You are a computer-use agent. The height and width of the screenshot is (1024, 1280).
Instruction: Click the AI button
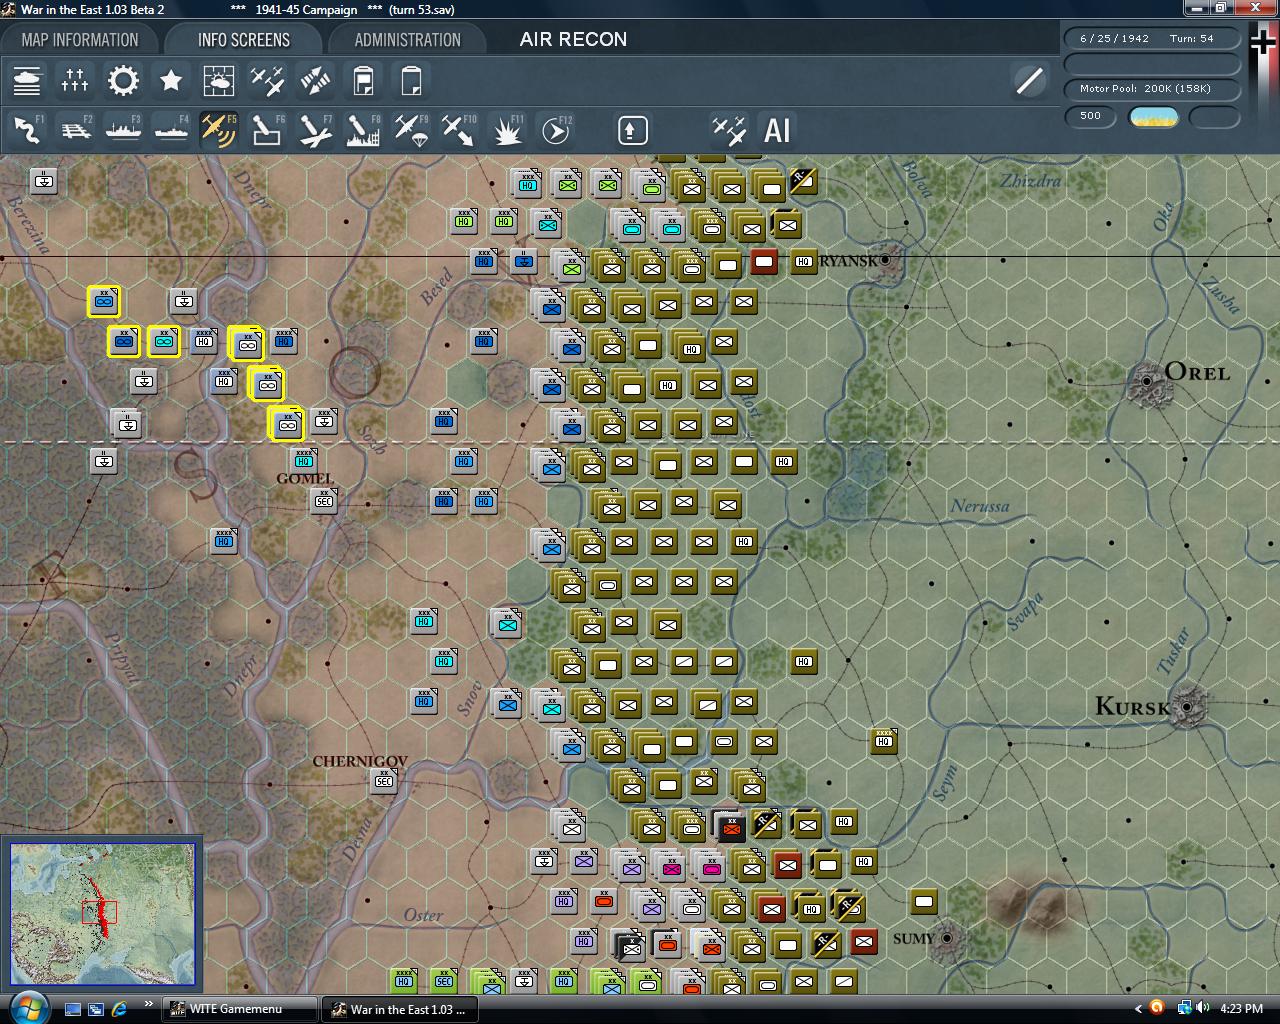point(777,131)
